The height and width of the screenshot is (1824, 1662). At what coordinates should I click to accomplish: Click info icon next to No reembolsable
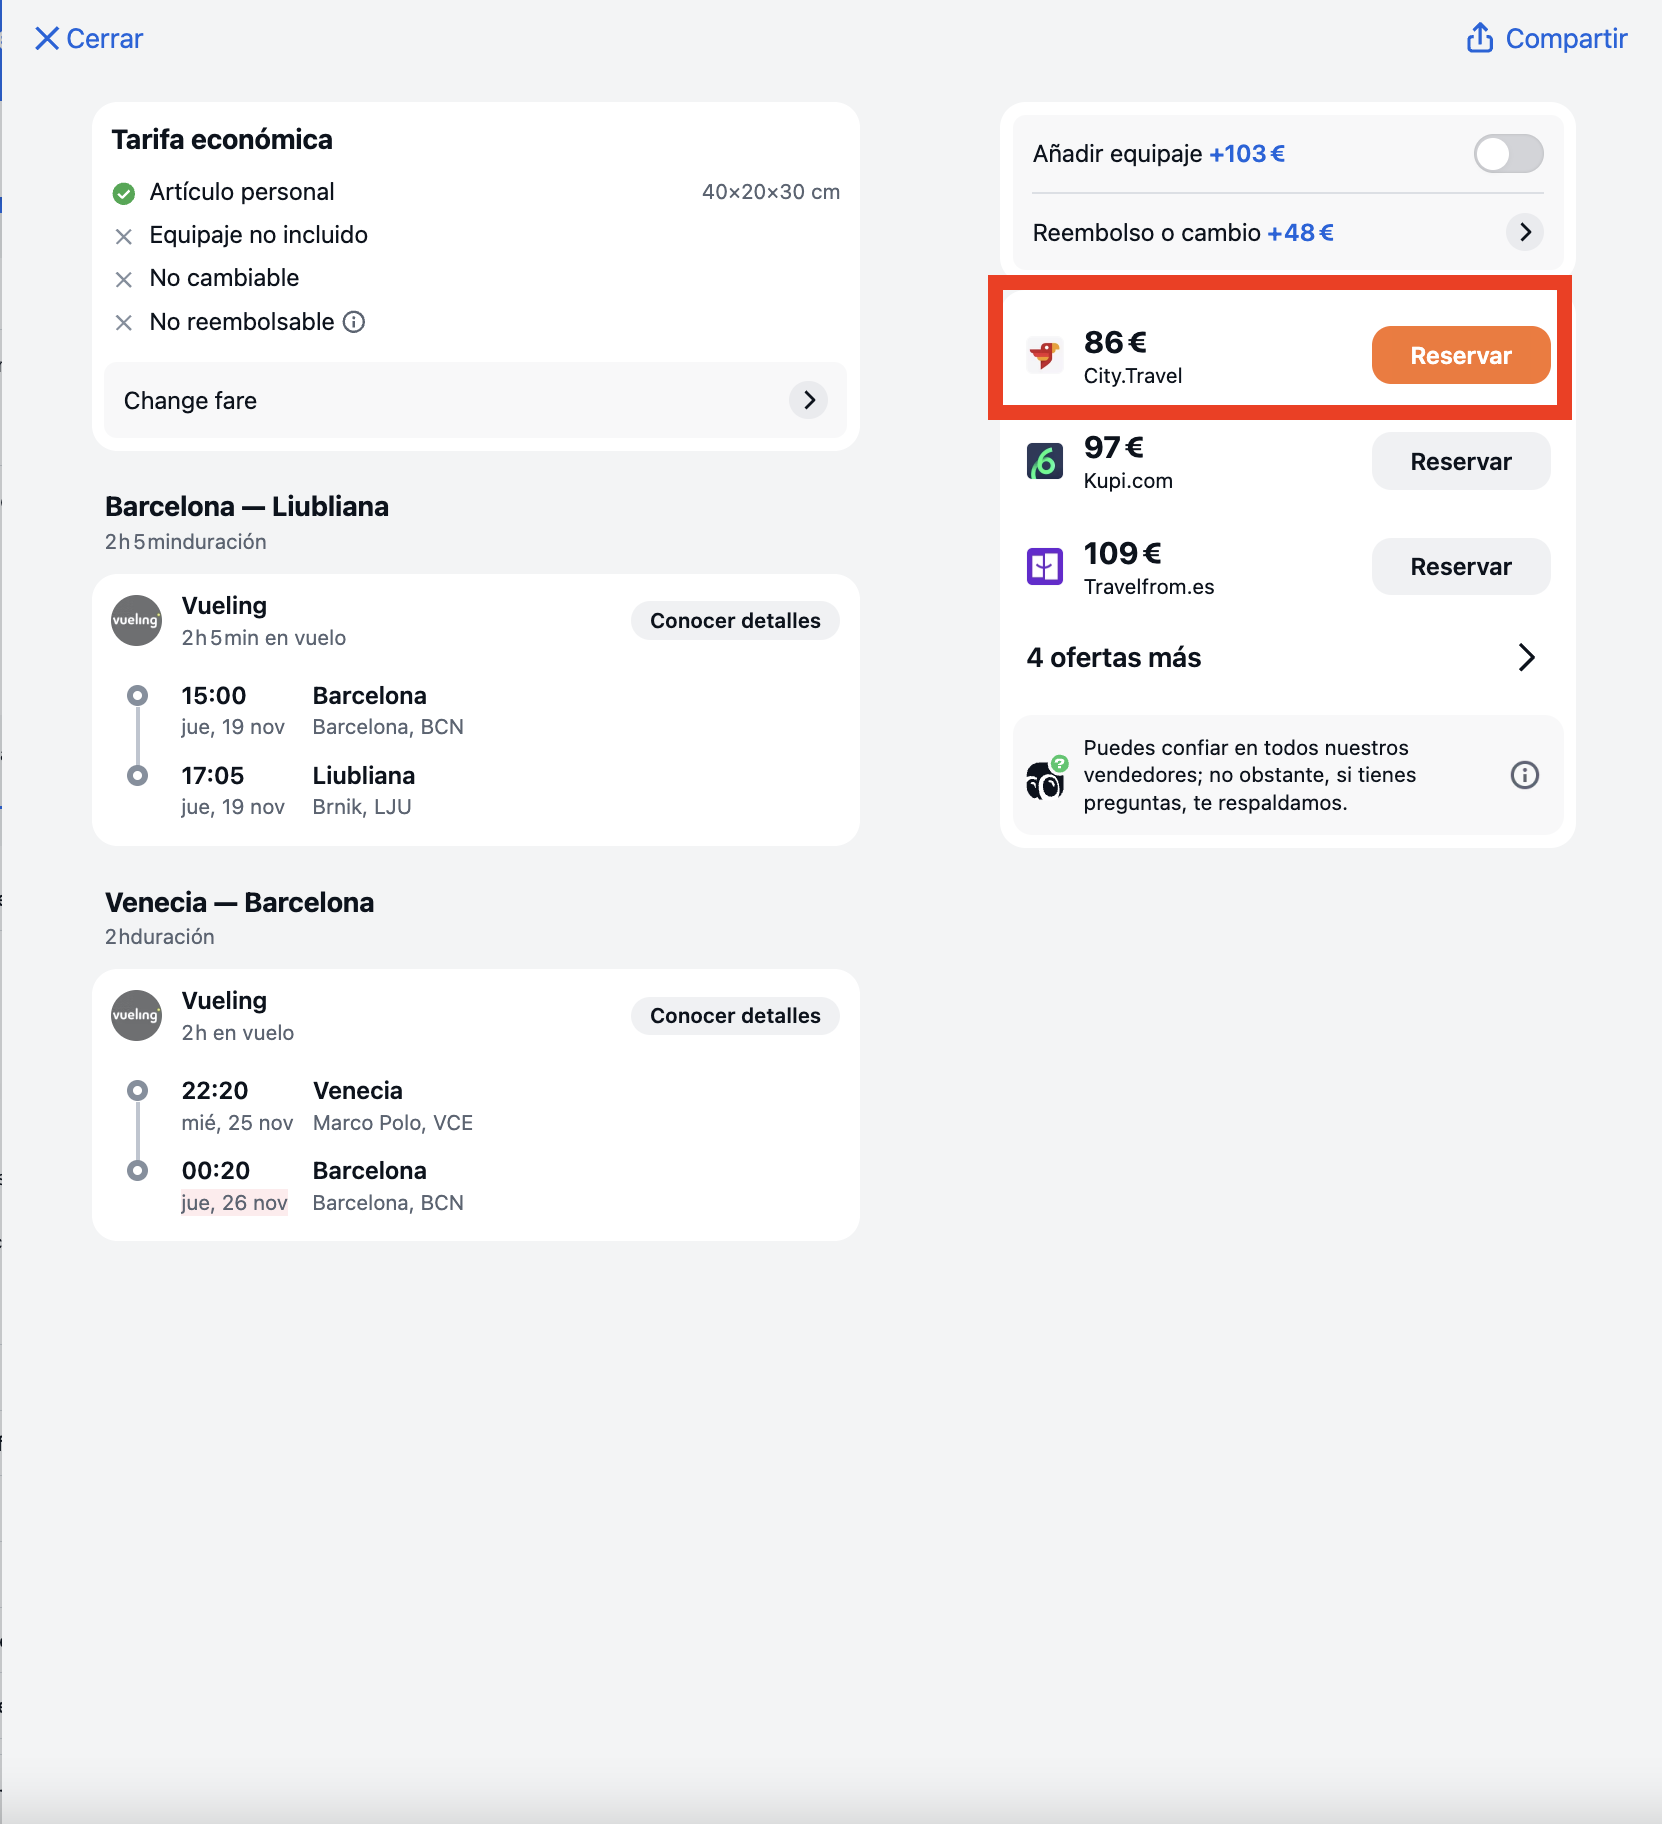(354, 322)
